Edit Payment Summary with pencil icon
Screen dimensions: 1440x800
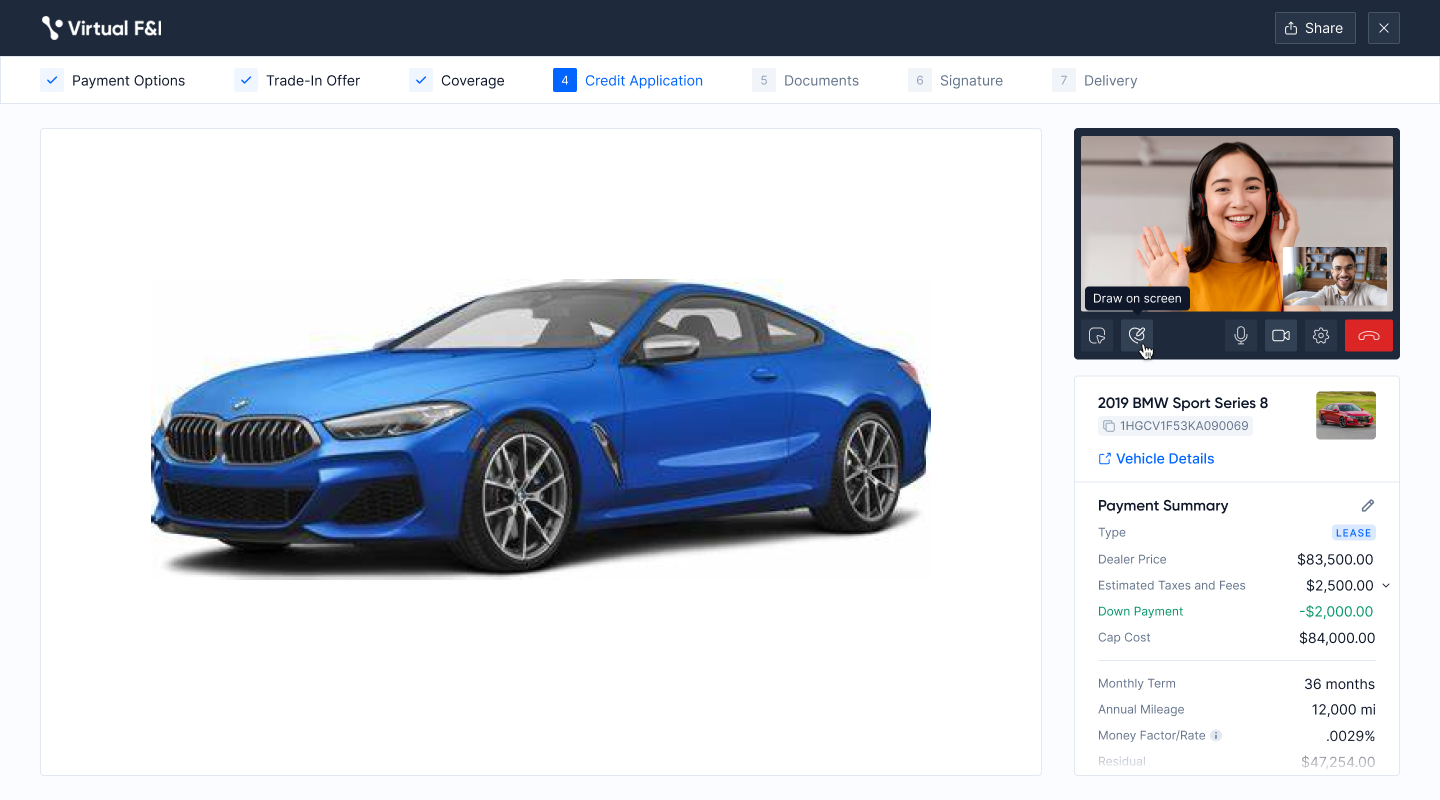[1367, 506]
